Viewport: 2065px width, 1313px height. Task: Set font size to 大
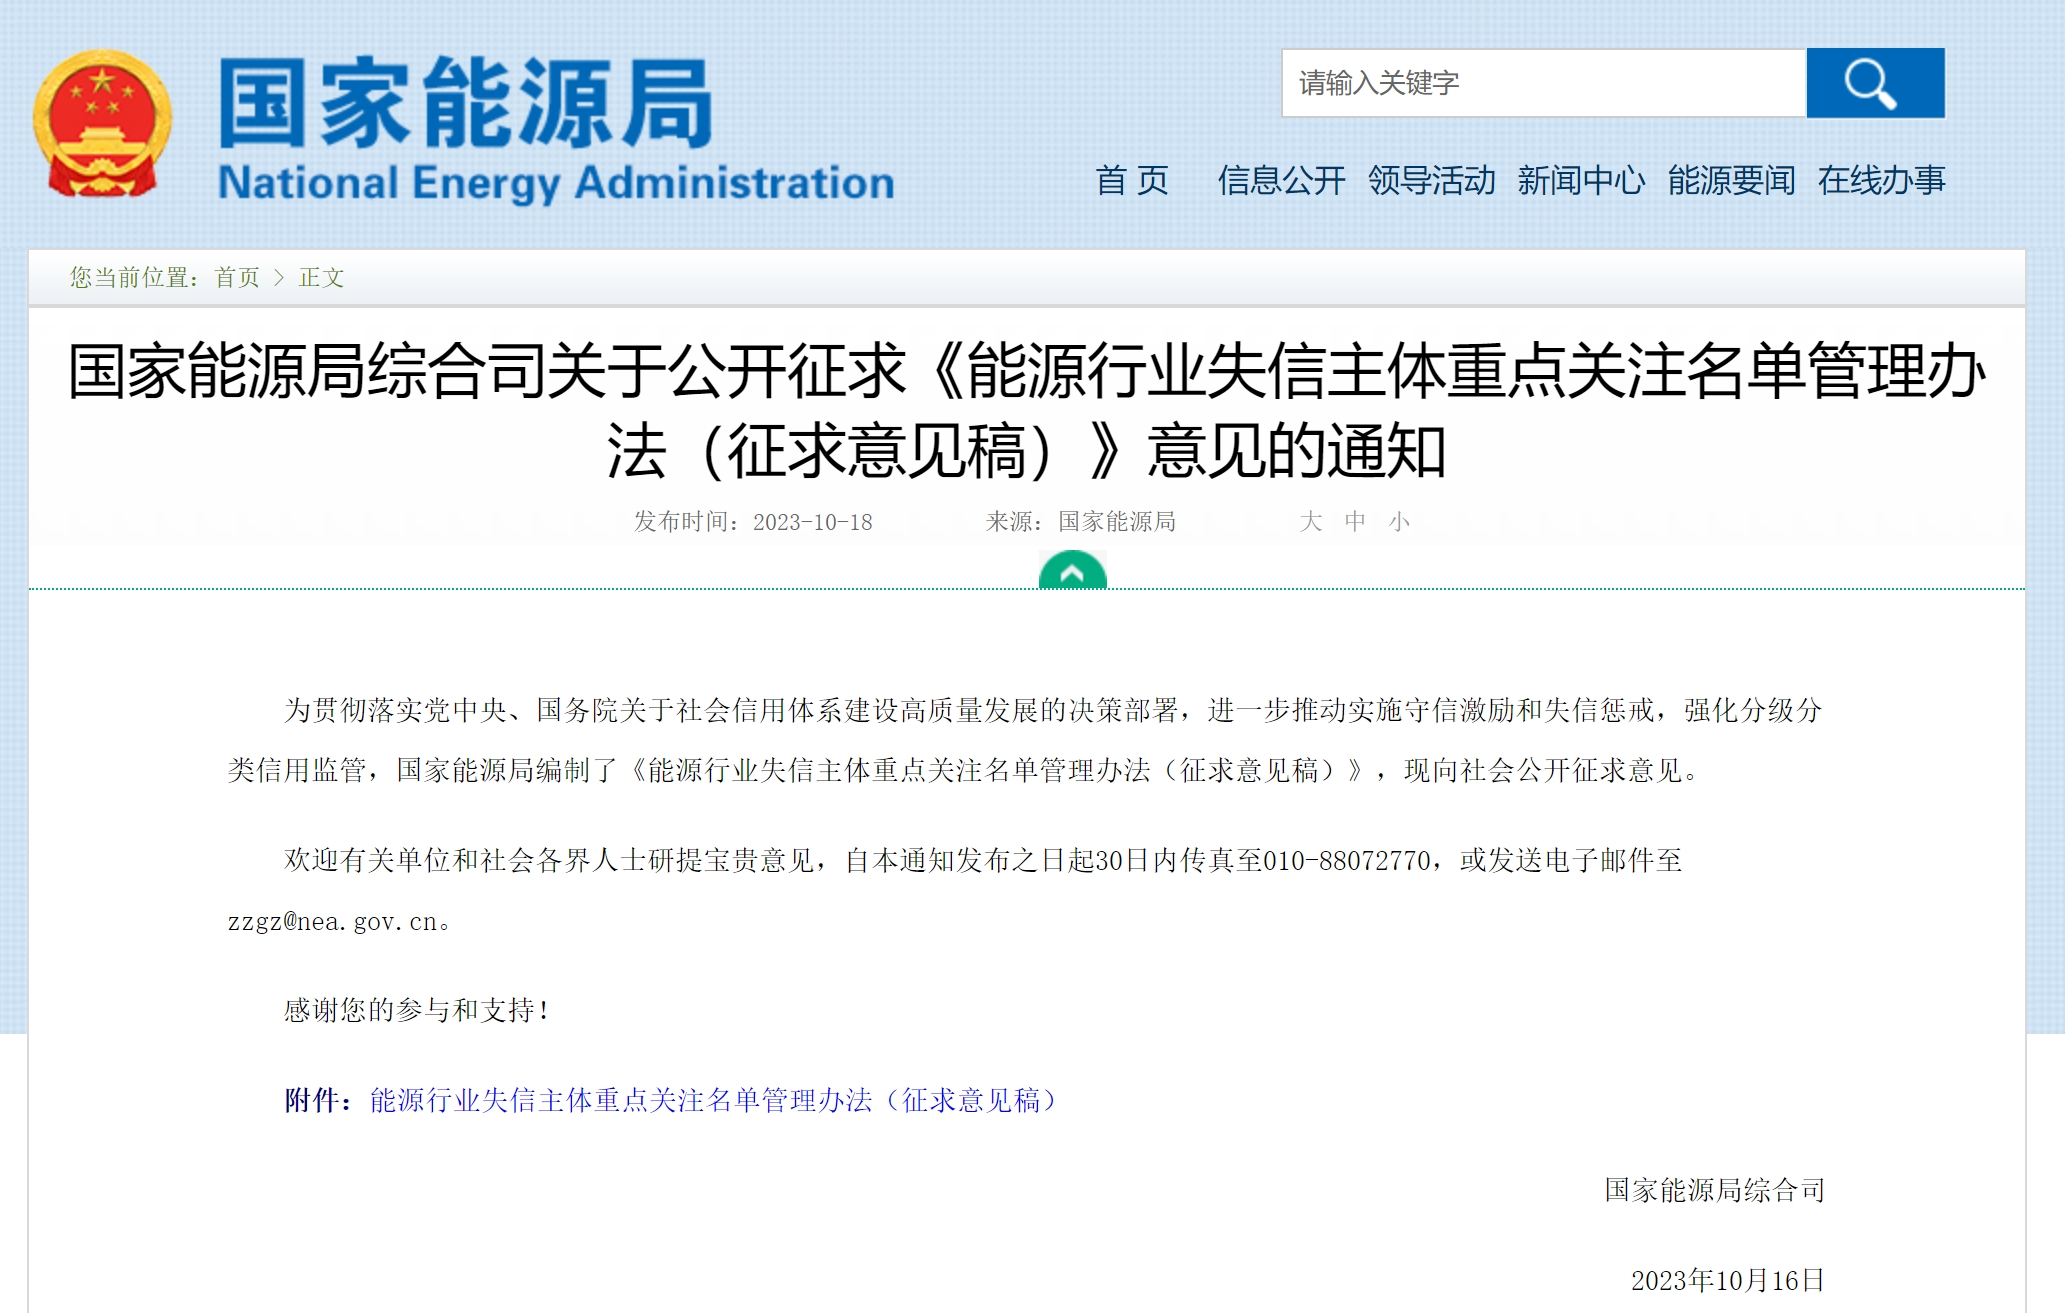coord(1310,521)
